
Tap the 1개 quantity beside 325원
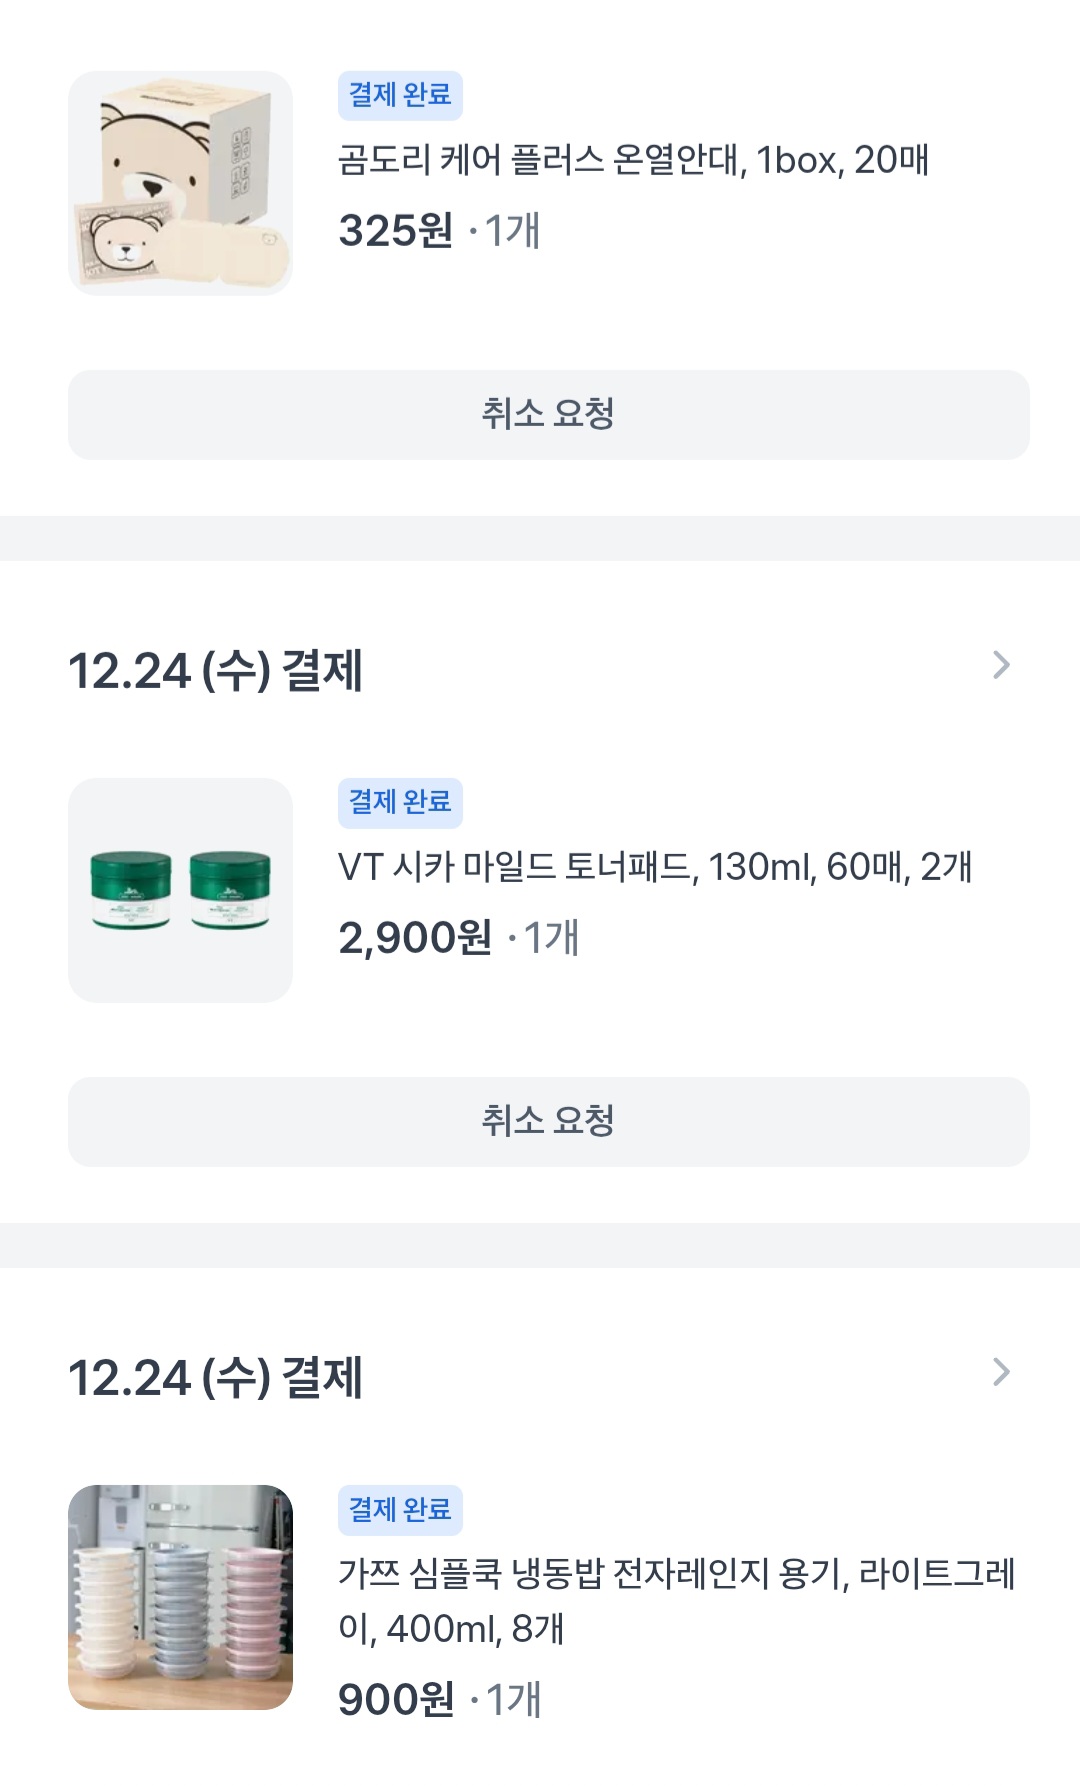[x=512, y=231]
